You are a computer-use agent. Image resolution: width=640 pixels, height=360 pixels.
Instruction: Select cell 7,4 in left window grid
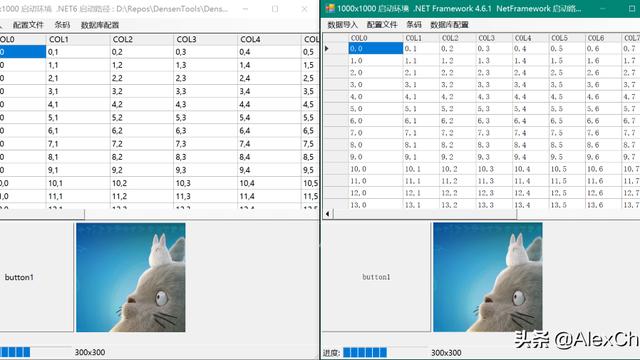(x=269, y=144)
